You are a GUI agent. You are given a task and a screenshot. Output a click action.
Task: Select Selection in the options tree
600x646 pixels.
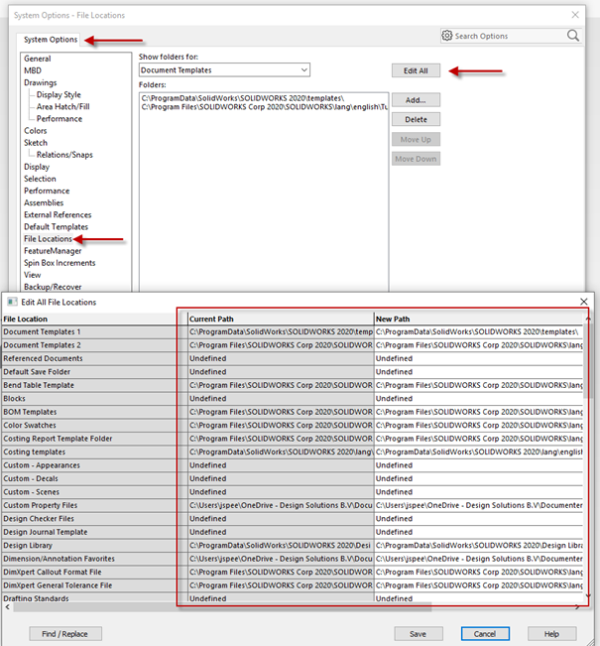click(40, 179)
